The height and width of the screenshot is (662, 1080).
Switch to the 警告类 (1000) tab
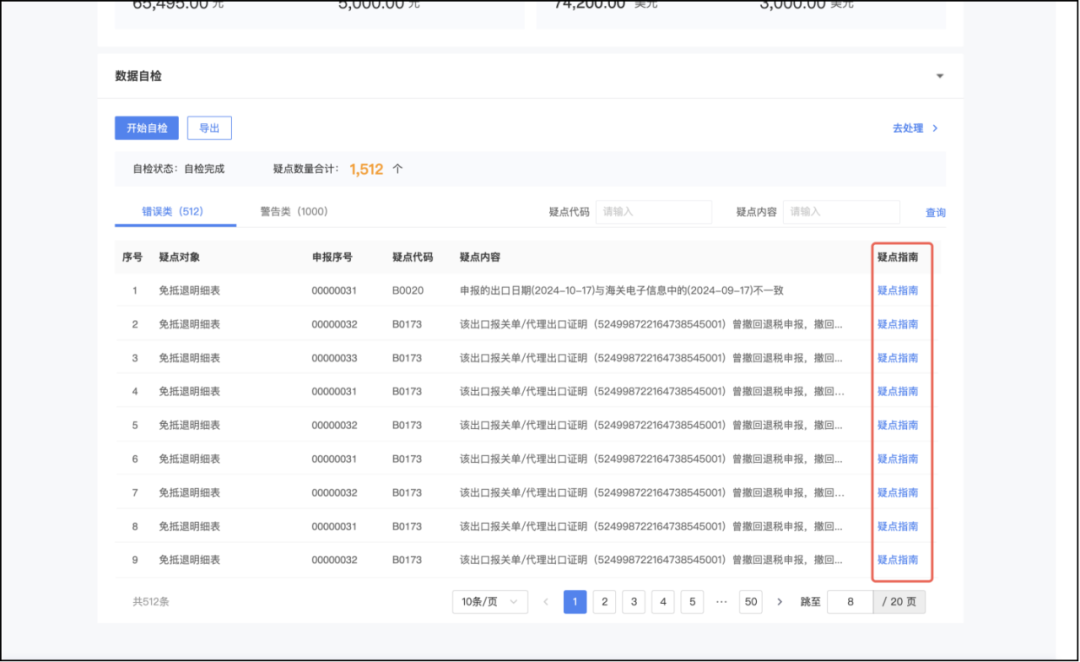pyautogui.click(x=293, y=211)
